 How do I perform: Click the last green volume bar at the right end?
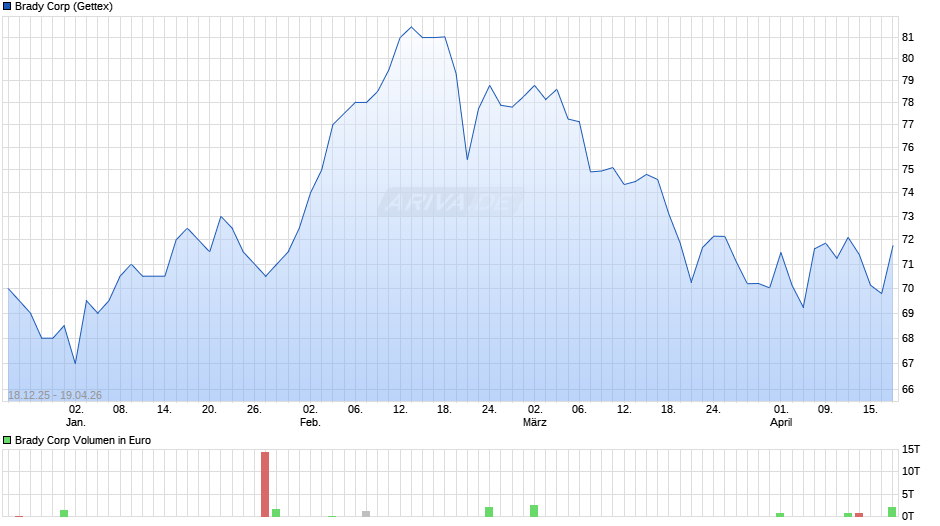point(892,512)
